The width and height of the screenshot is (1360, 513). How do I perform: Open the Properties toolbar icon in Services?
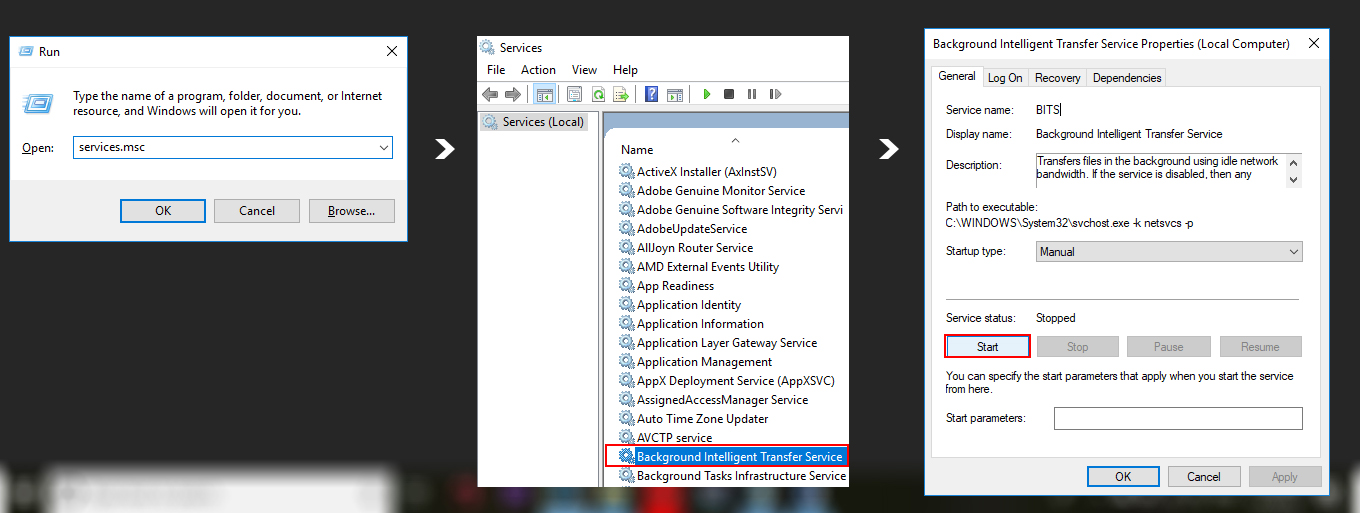click(x=574, y=94)
